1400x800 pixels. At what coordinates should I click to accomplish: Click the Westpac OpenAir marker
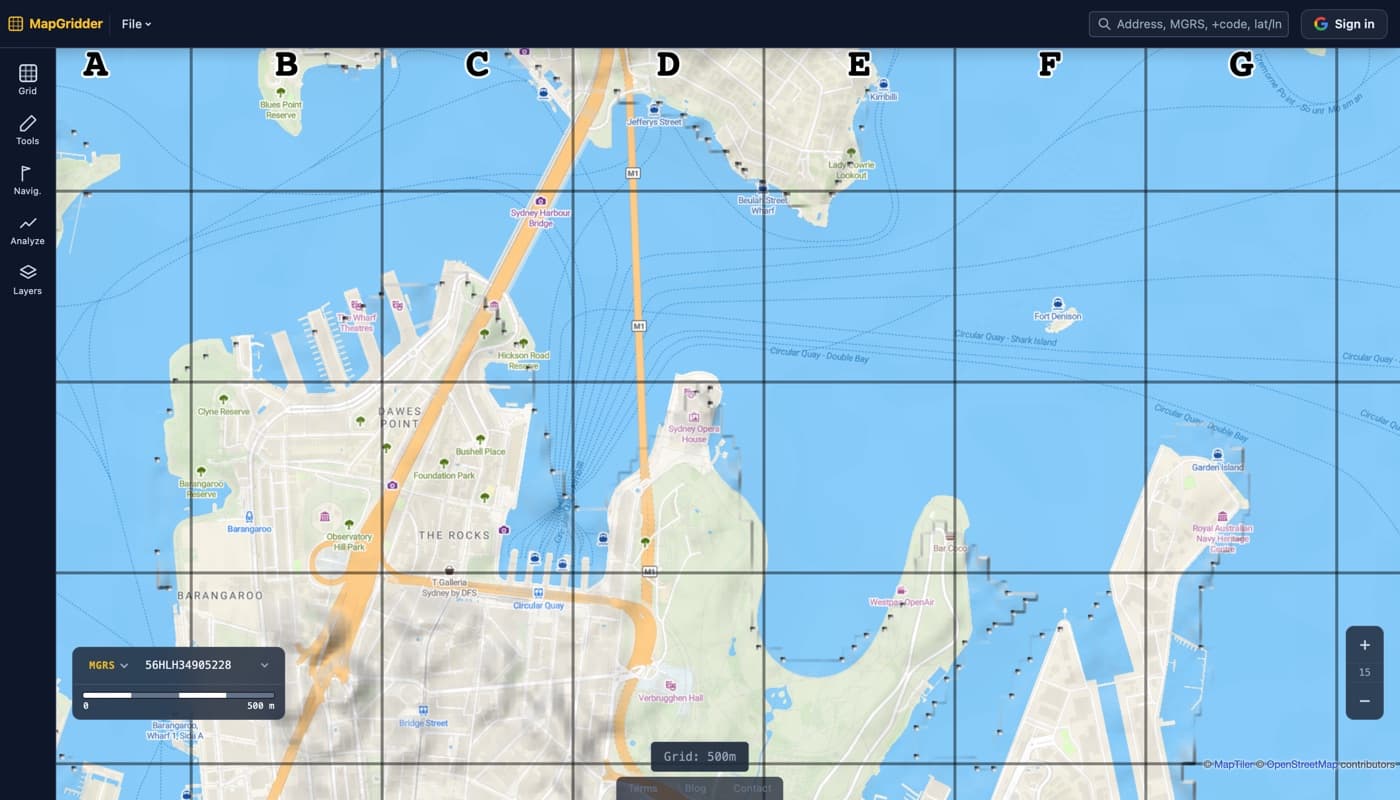click(x=900, y=591)
